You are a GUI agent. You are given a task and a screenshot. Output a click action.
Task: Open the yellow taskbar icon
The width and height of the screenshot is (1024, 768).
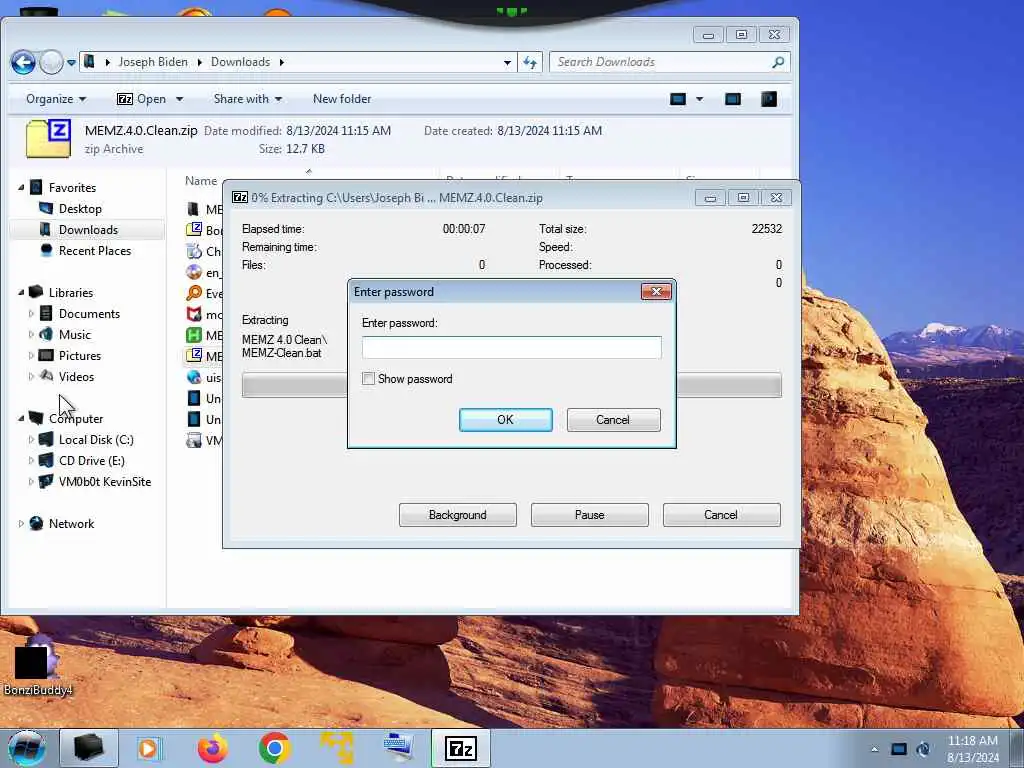pyautogui.click(x=336, y=748)
